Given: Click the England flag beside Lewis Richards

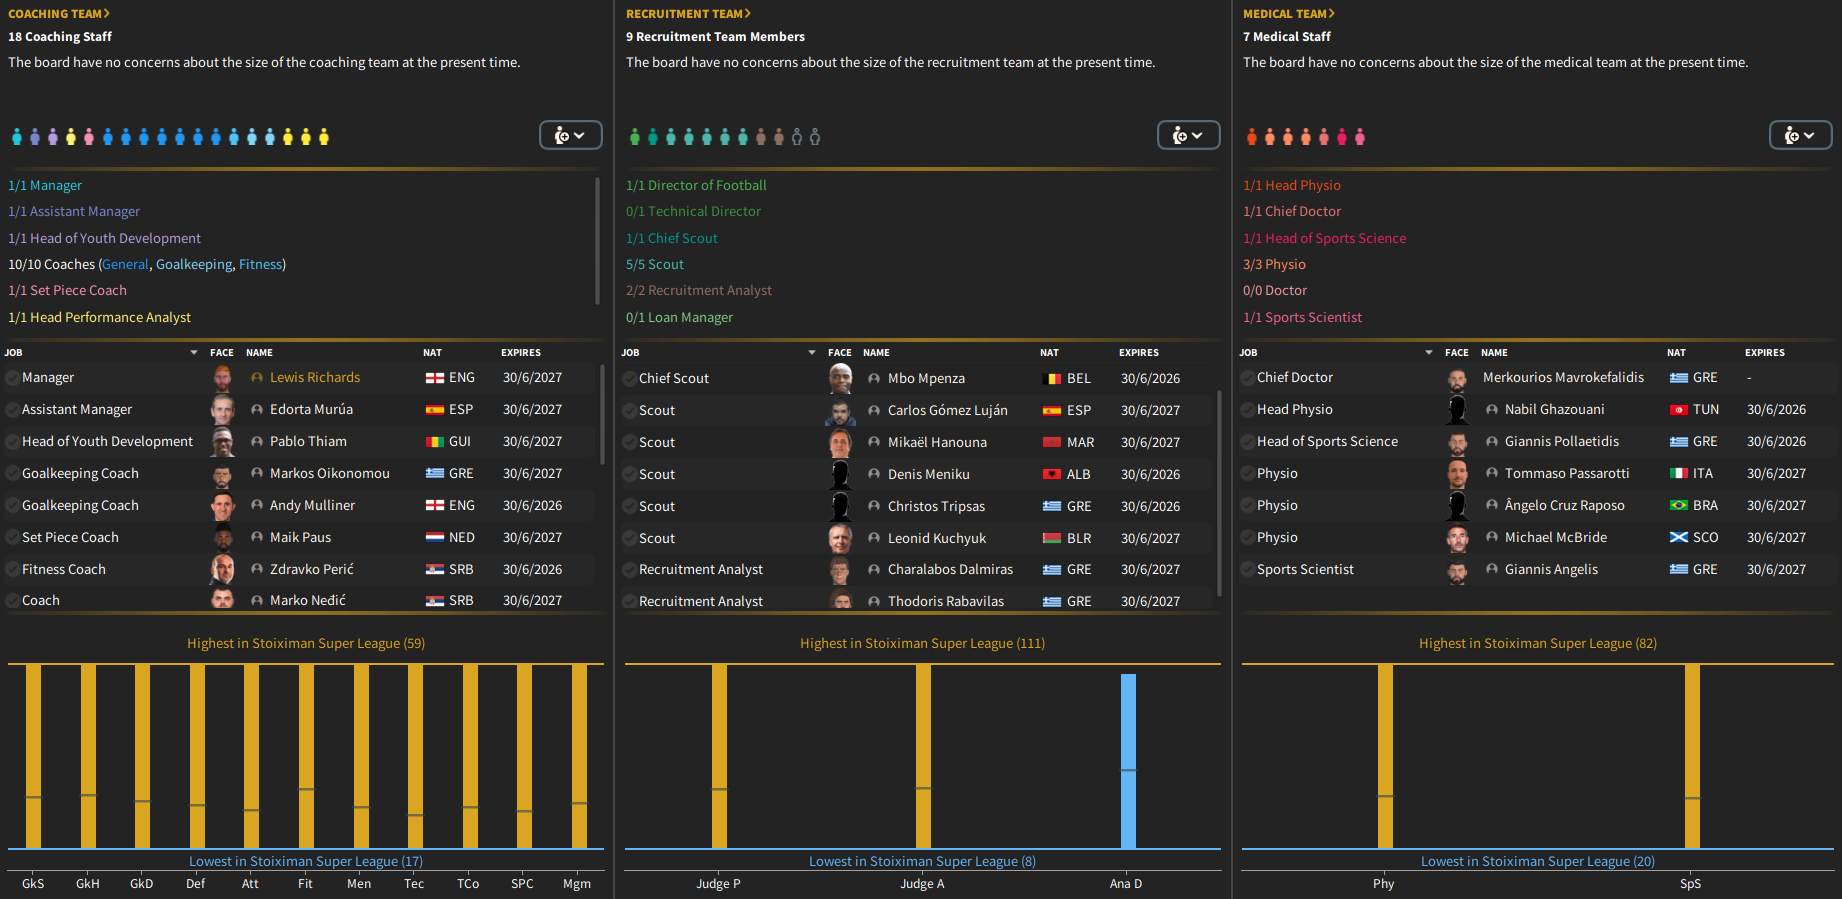Looking at the screenshot, I should [x=435, y=378].
